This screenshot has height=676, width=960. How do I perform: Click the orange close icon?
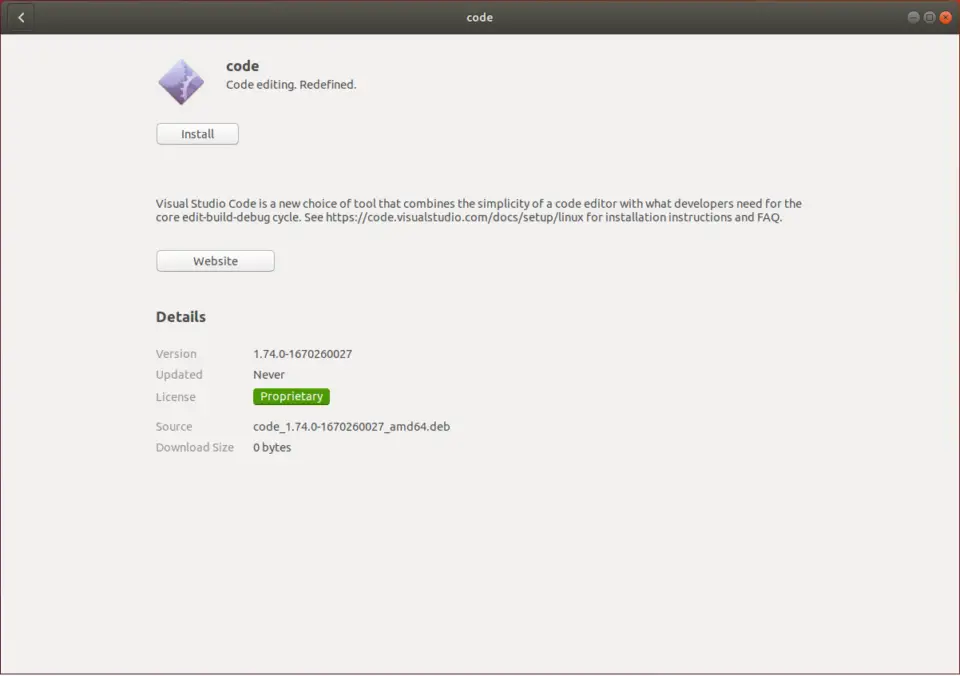(x=945, y=17)
